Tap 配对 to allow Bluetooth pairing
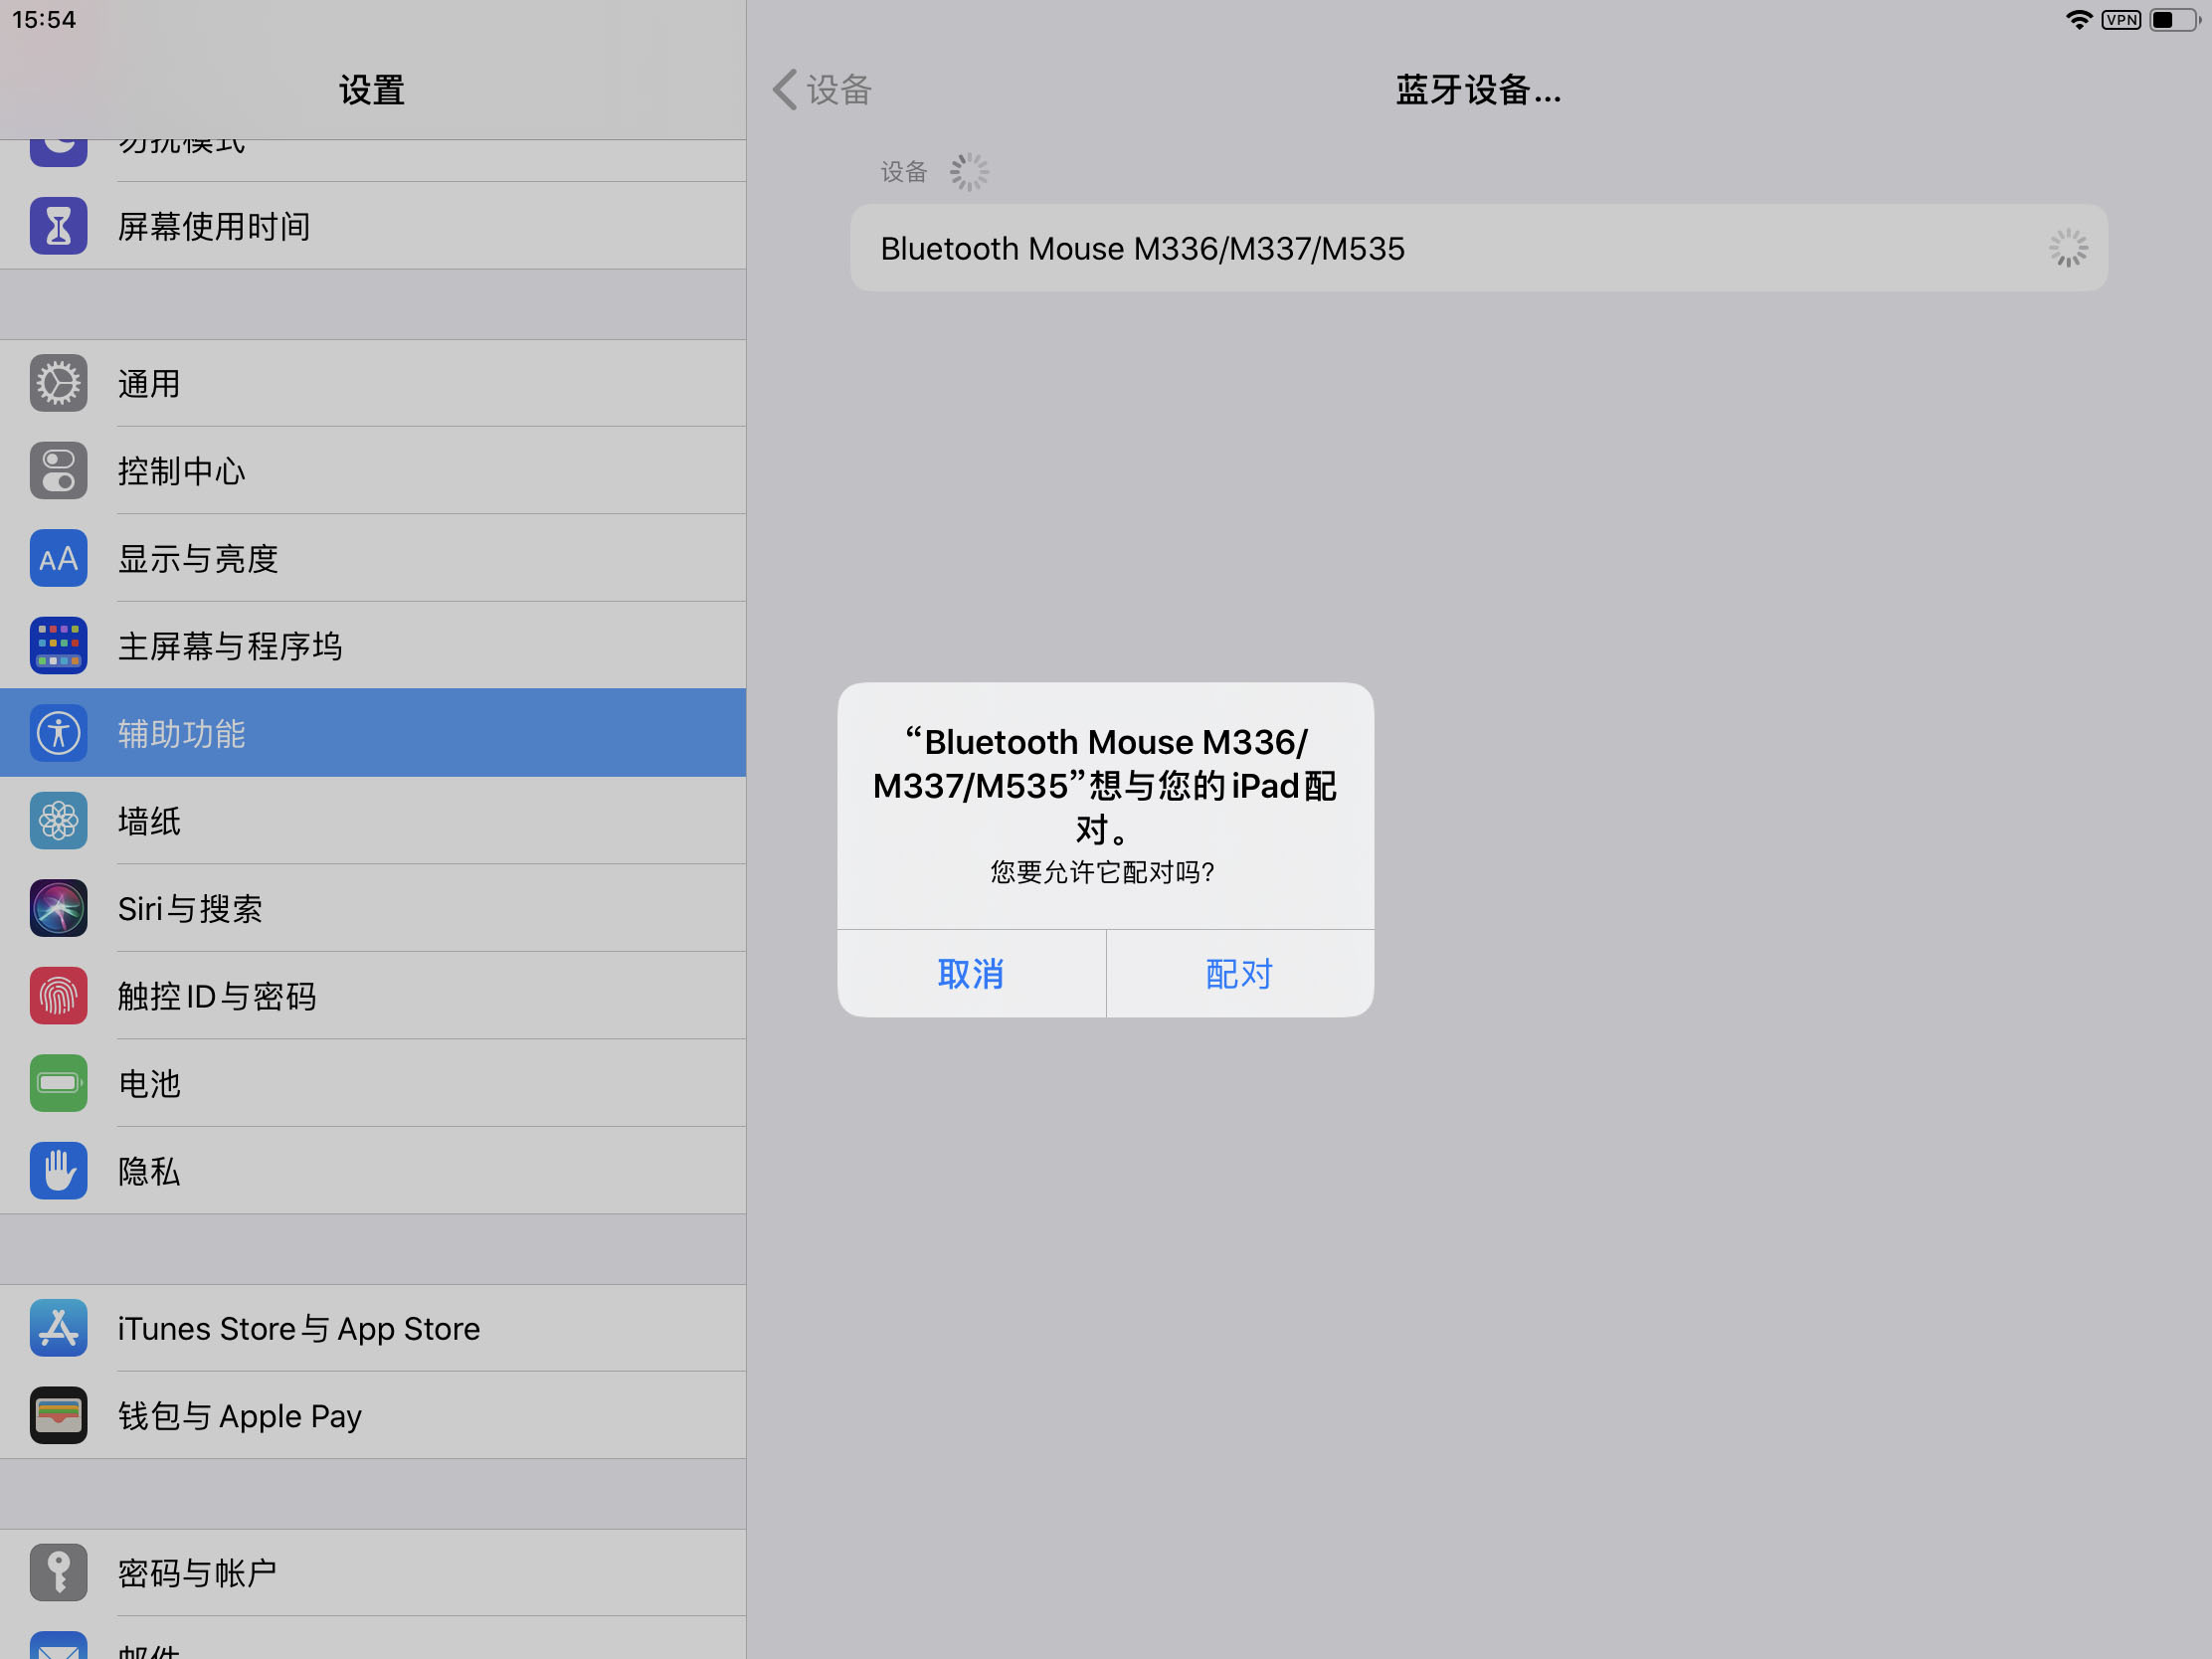Screen dimensions: 2212x1659 [x=1238, y=973]
